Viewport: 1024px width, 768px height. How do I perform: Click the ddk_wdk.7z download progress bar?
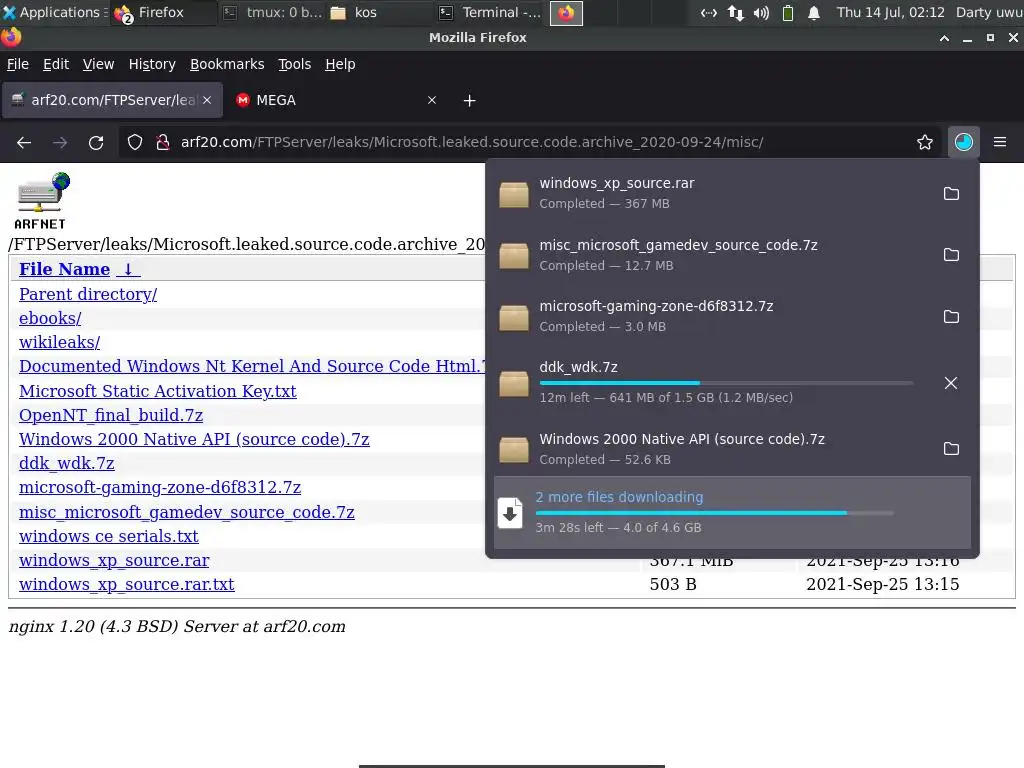coord(726,383)
